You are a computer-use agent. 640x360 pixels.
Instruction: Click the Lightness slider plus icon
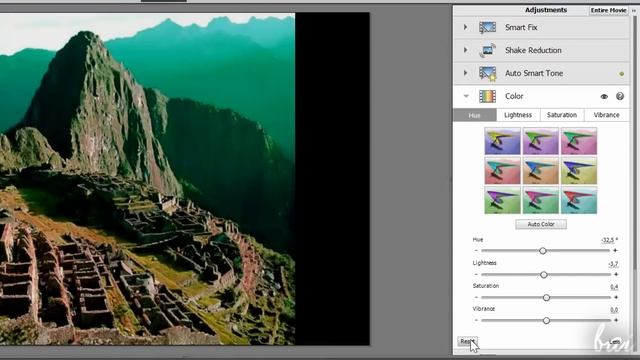click(x=616, y=274)
